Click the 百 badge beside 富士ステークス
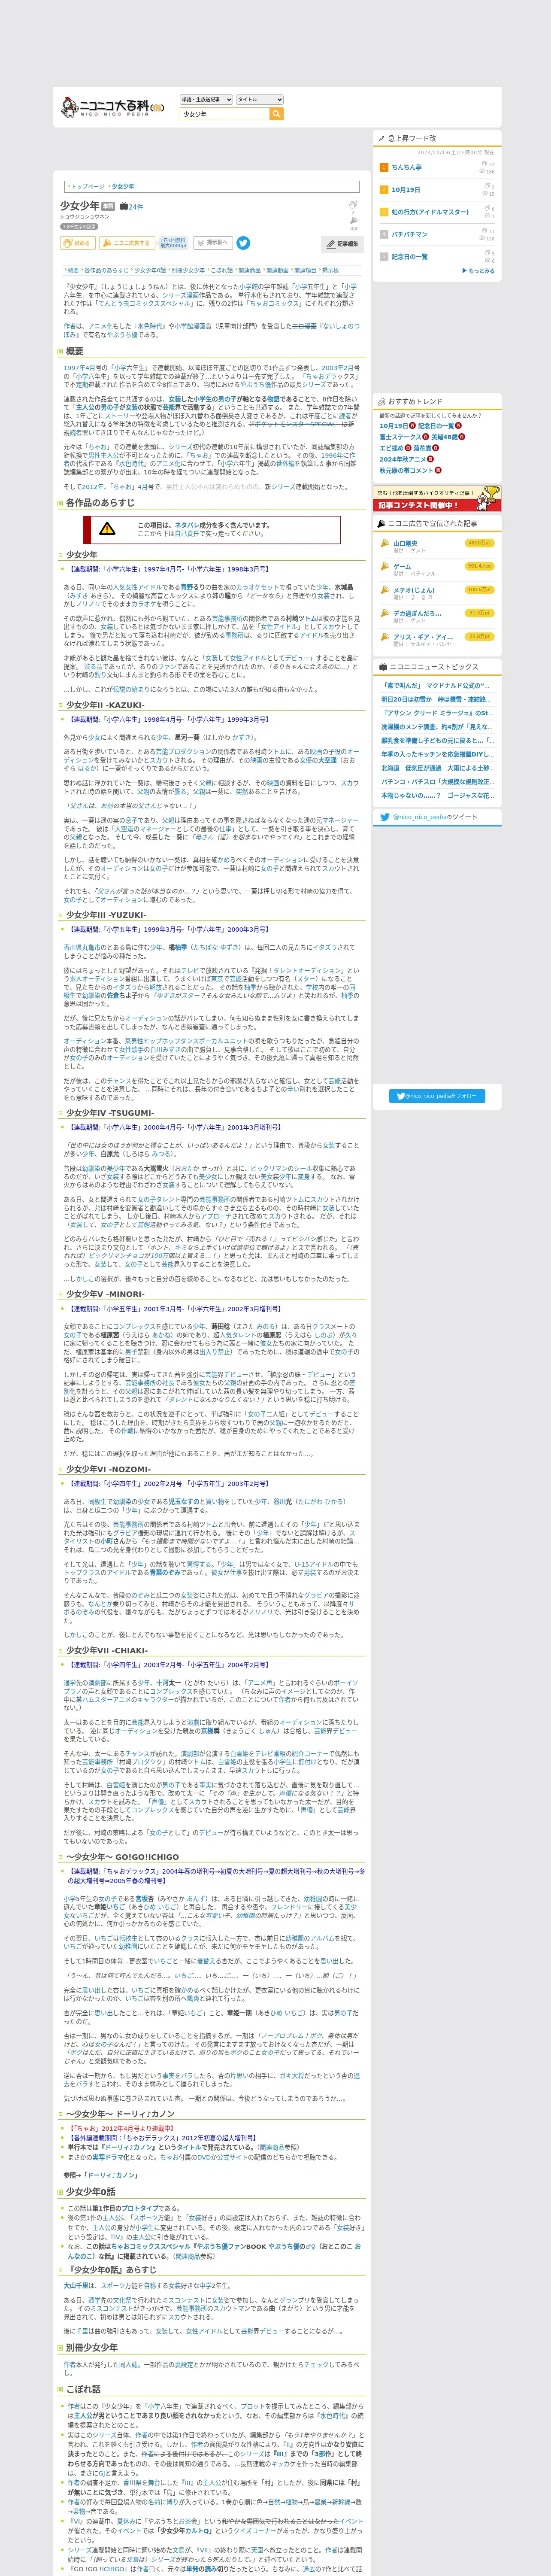The image size is (551, 2576). (x=426, y=437)
